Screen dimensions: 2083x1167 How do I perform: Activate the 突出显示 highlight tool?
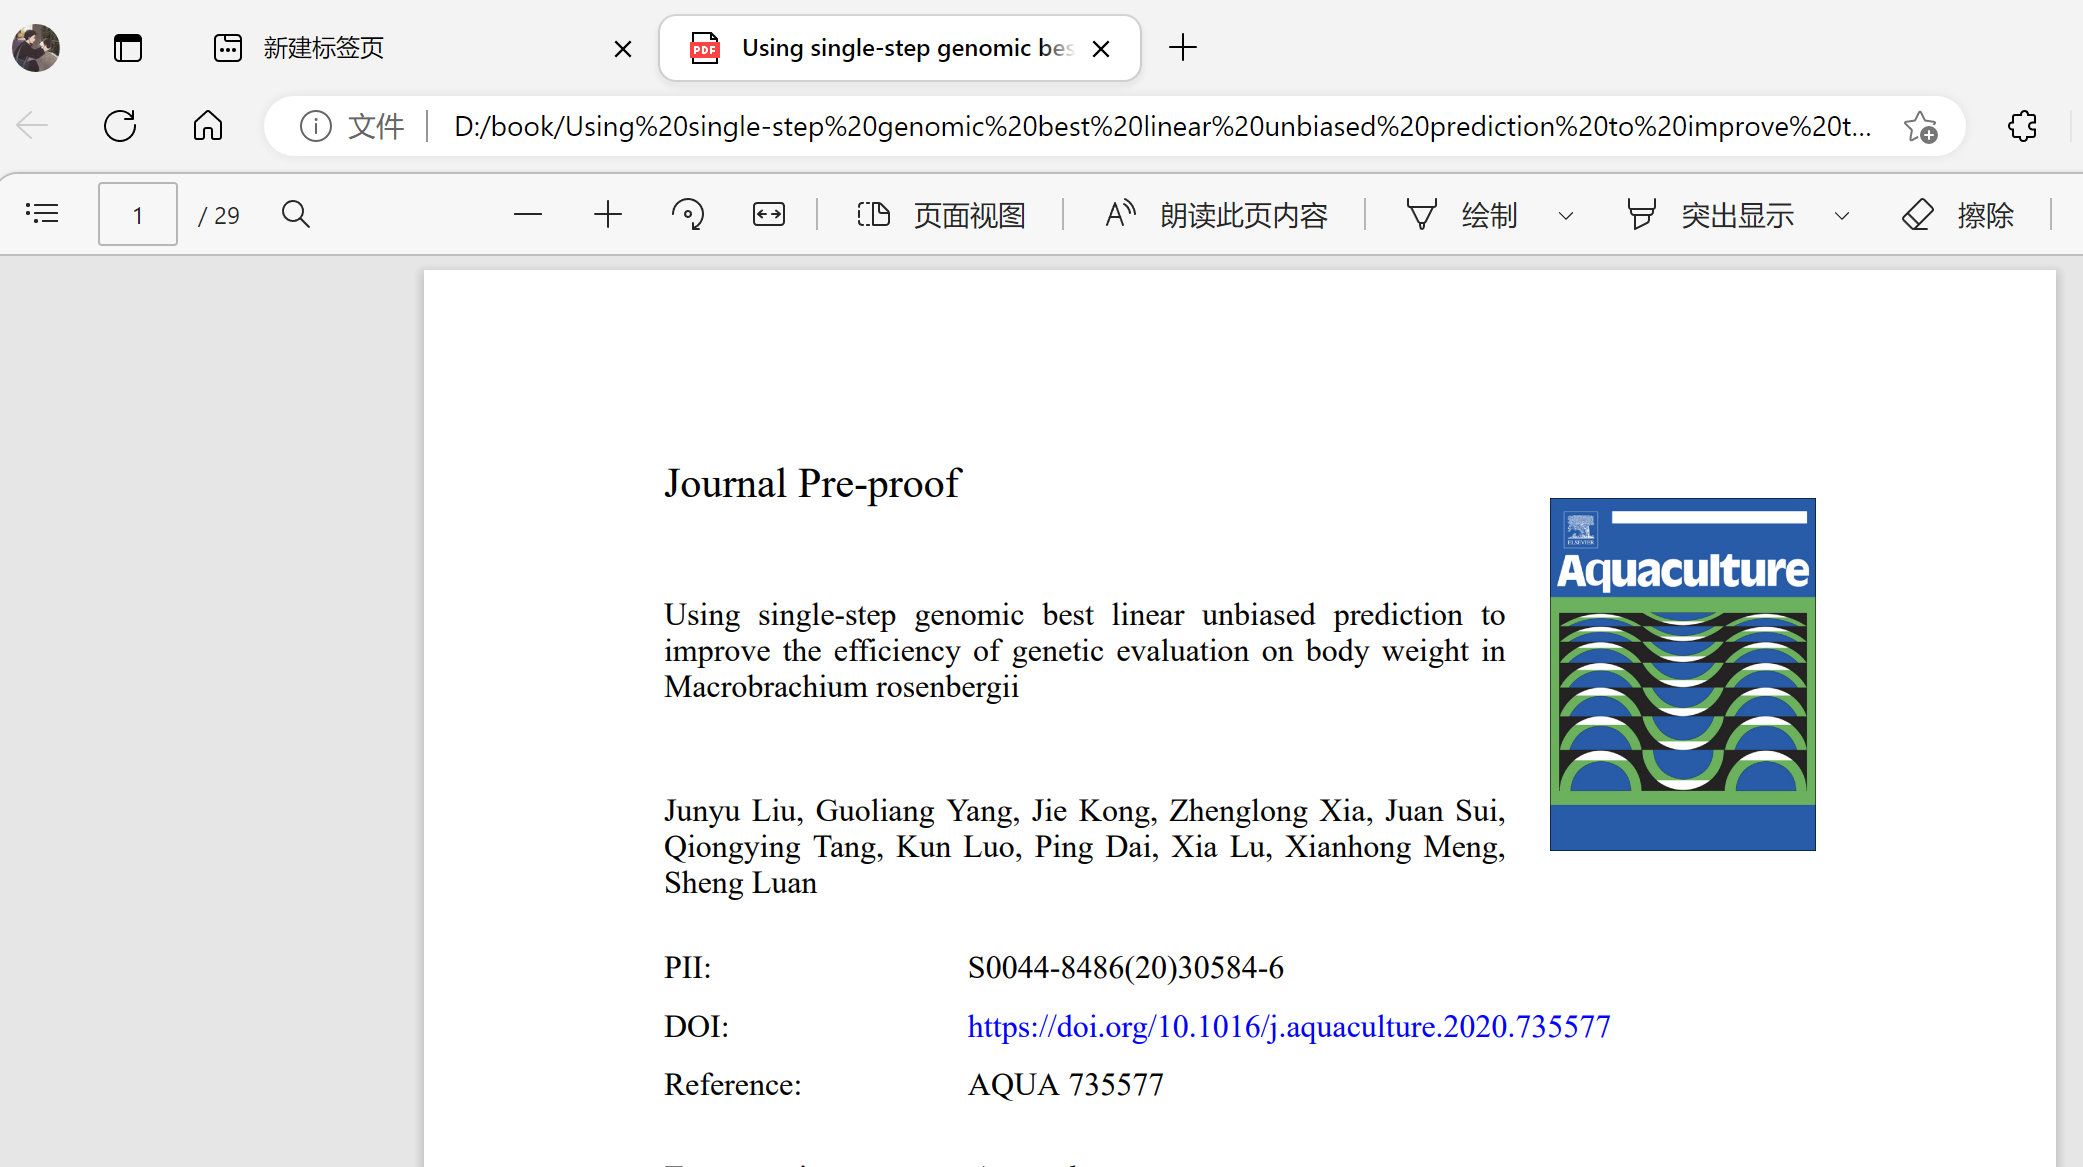coord(1709,215)
